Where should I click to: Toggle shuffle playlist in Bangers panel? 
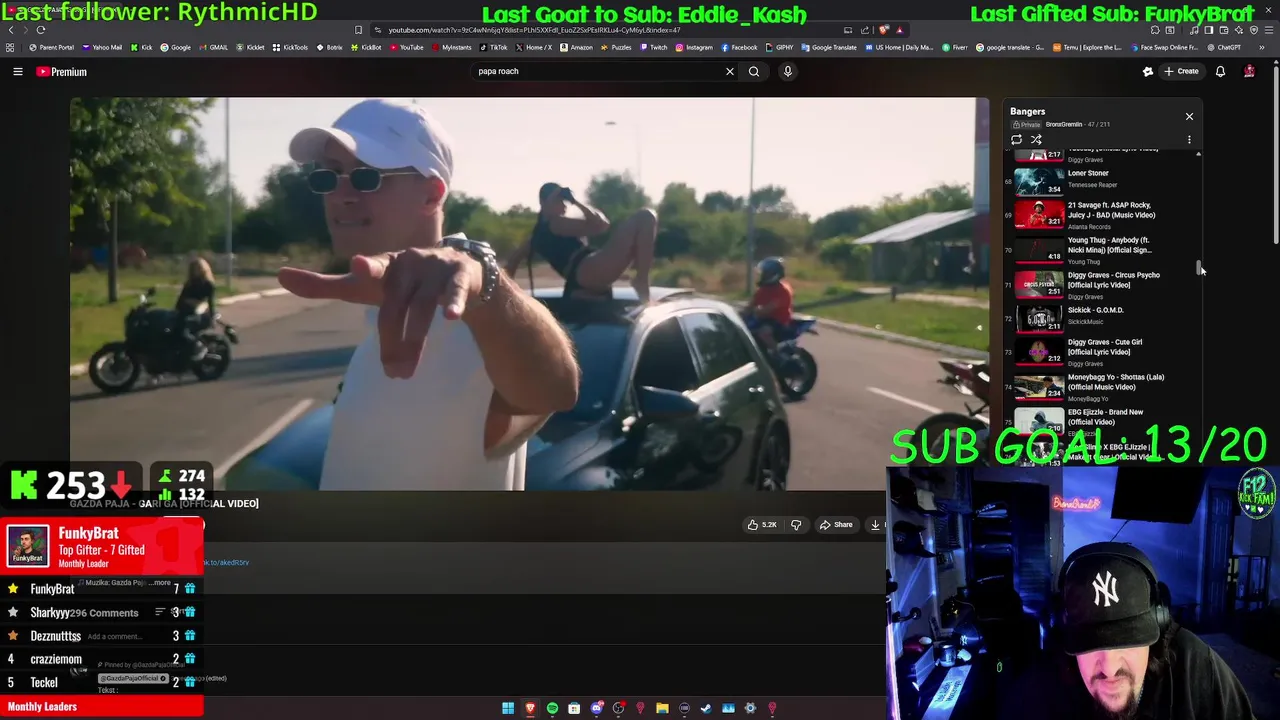(1036, 140)
